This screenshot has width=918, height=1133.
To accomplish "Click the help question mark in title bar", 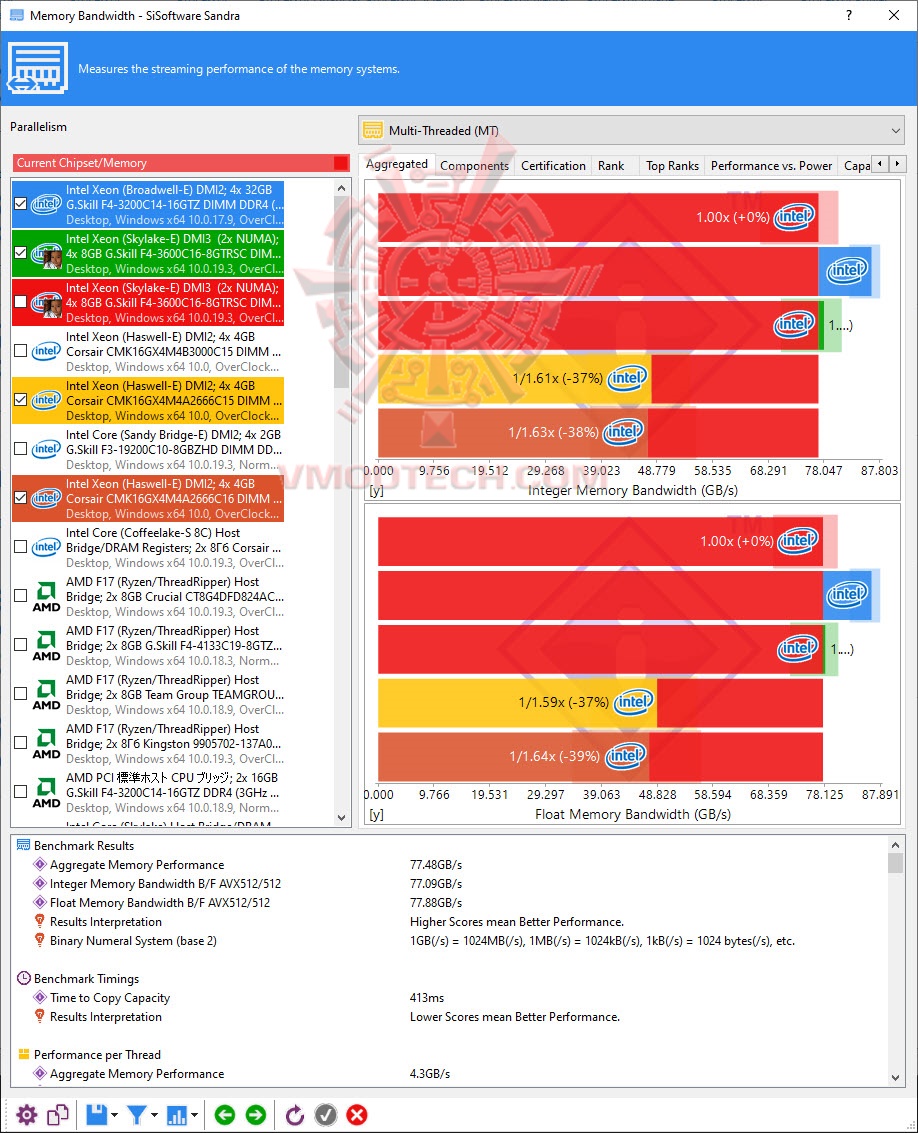I will click(x=849, y=15).
